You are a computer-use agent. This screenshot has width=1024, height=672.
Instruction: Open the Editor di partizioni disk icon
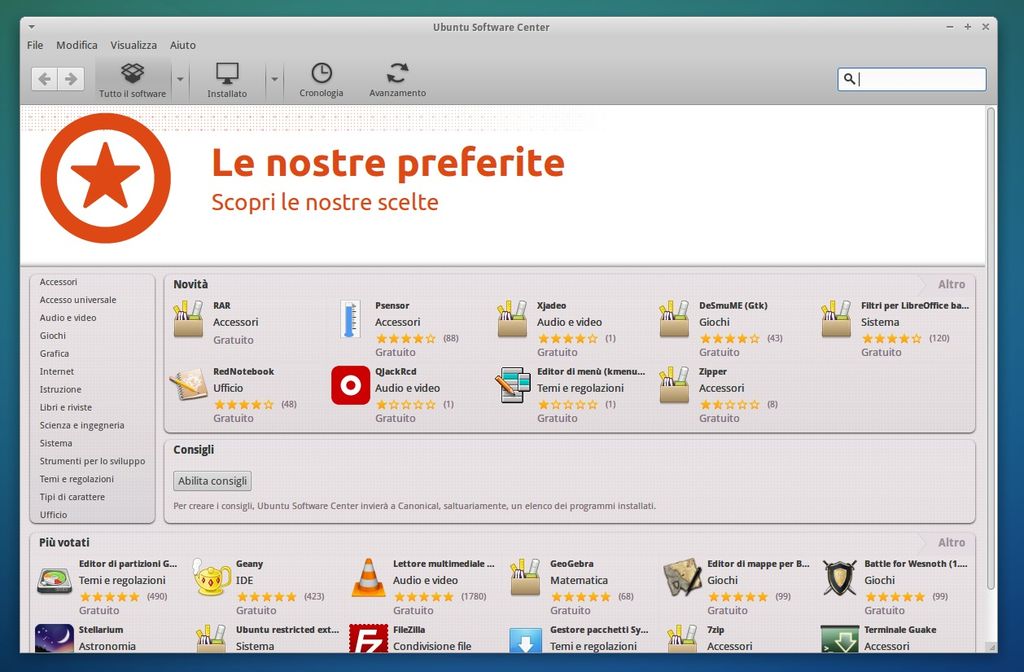coord(54,579)
